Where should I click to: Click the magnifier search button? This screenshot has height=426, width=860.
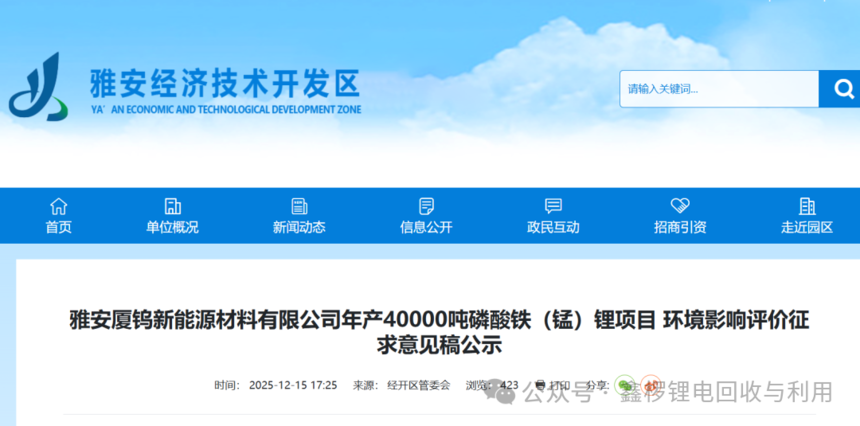point(840,89)
